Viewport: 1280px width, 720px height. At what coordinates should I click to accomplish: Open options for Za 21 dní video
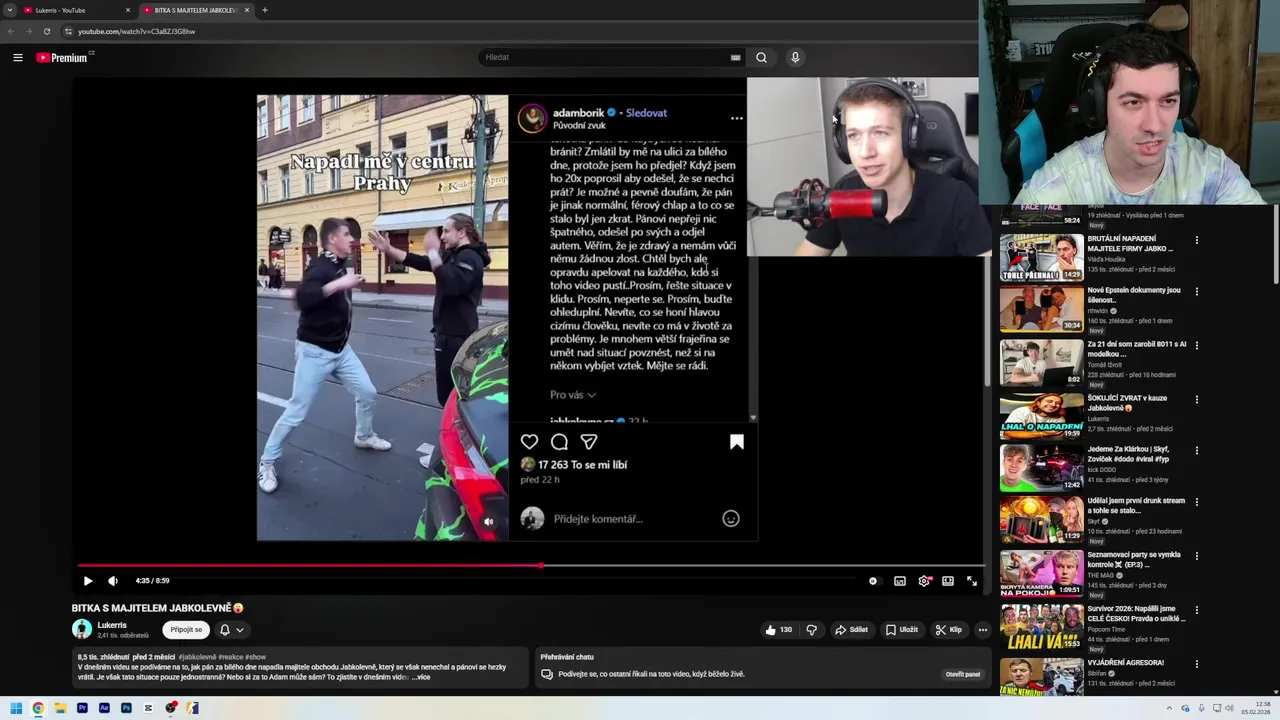coord(1196,346)
